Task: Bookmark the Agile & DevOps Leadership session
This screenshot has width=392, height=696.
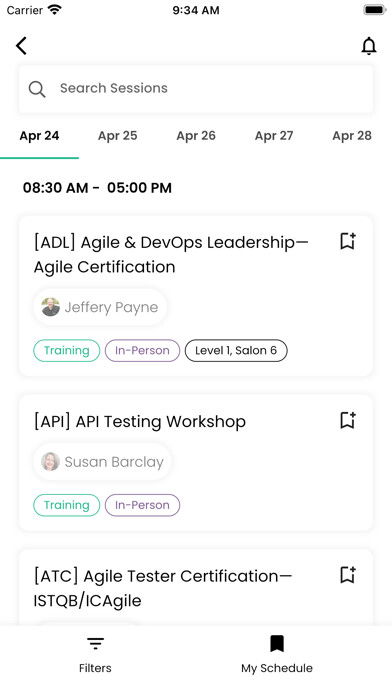Action: pyautogui.click(x=348, y=241)
